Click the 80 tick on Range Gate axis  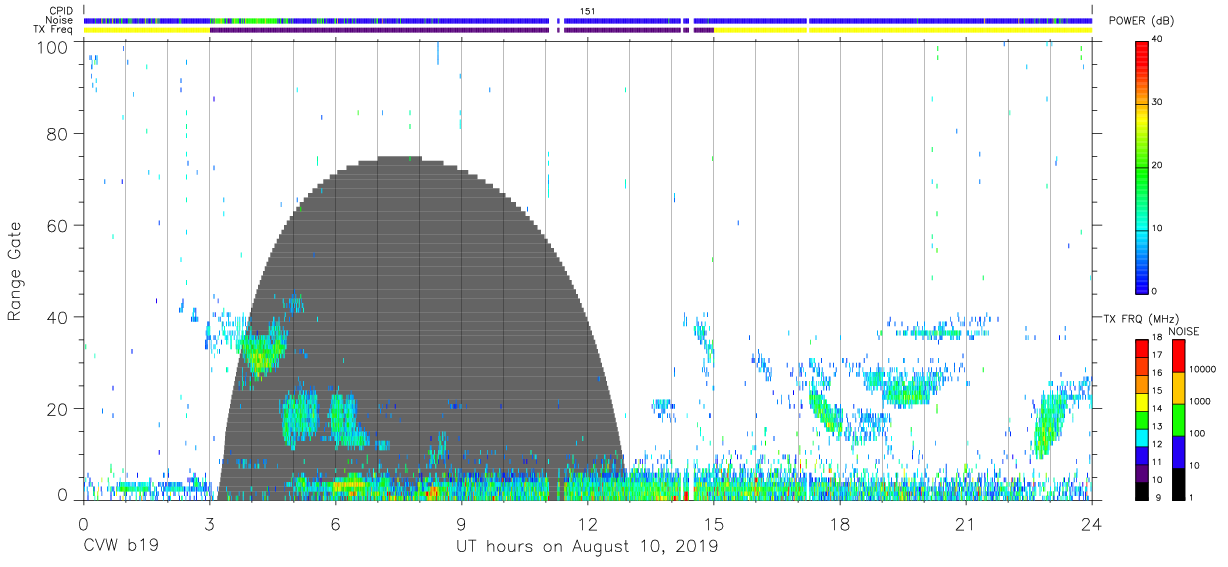(x=57, y=134)
